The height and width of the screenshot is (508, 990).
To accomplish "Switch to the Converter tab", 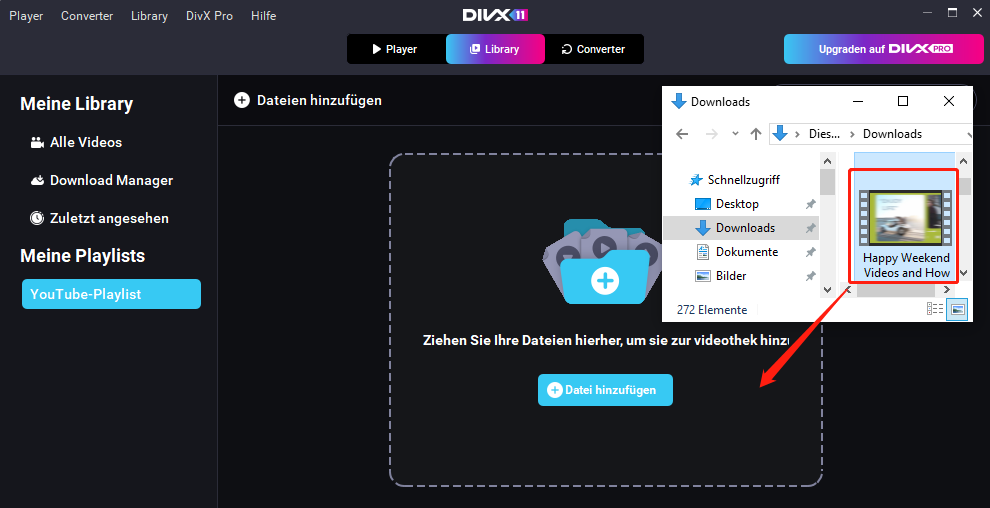I will point(594,49).
